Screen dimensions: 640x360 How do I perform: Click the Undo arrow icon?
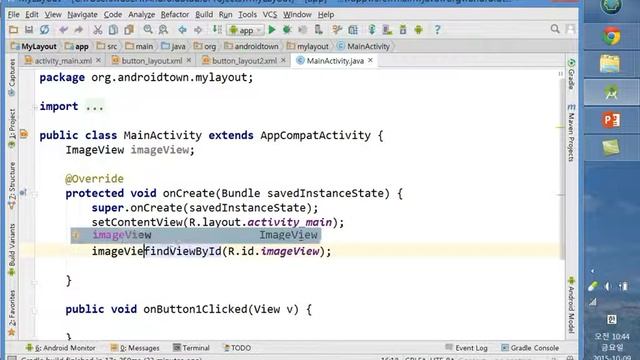(x=63, y=30)
